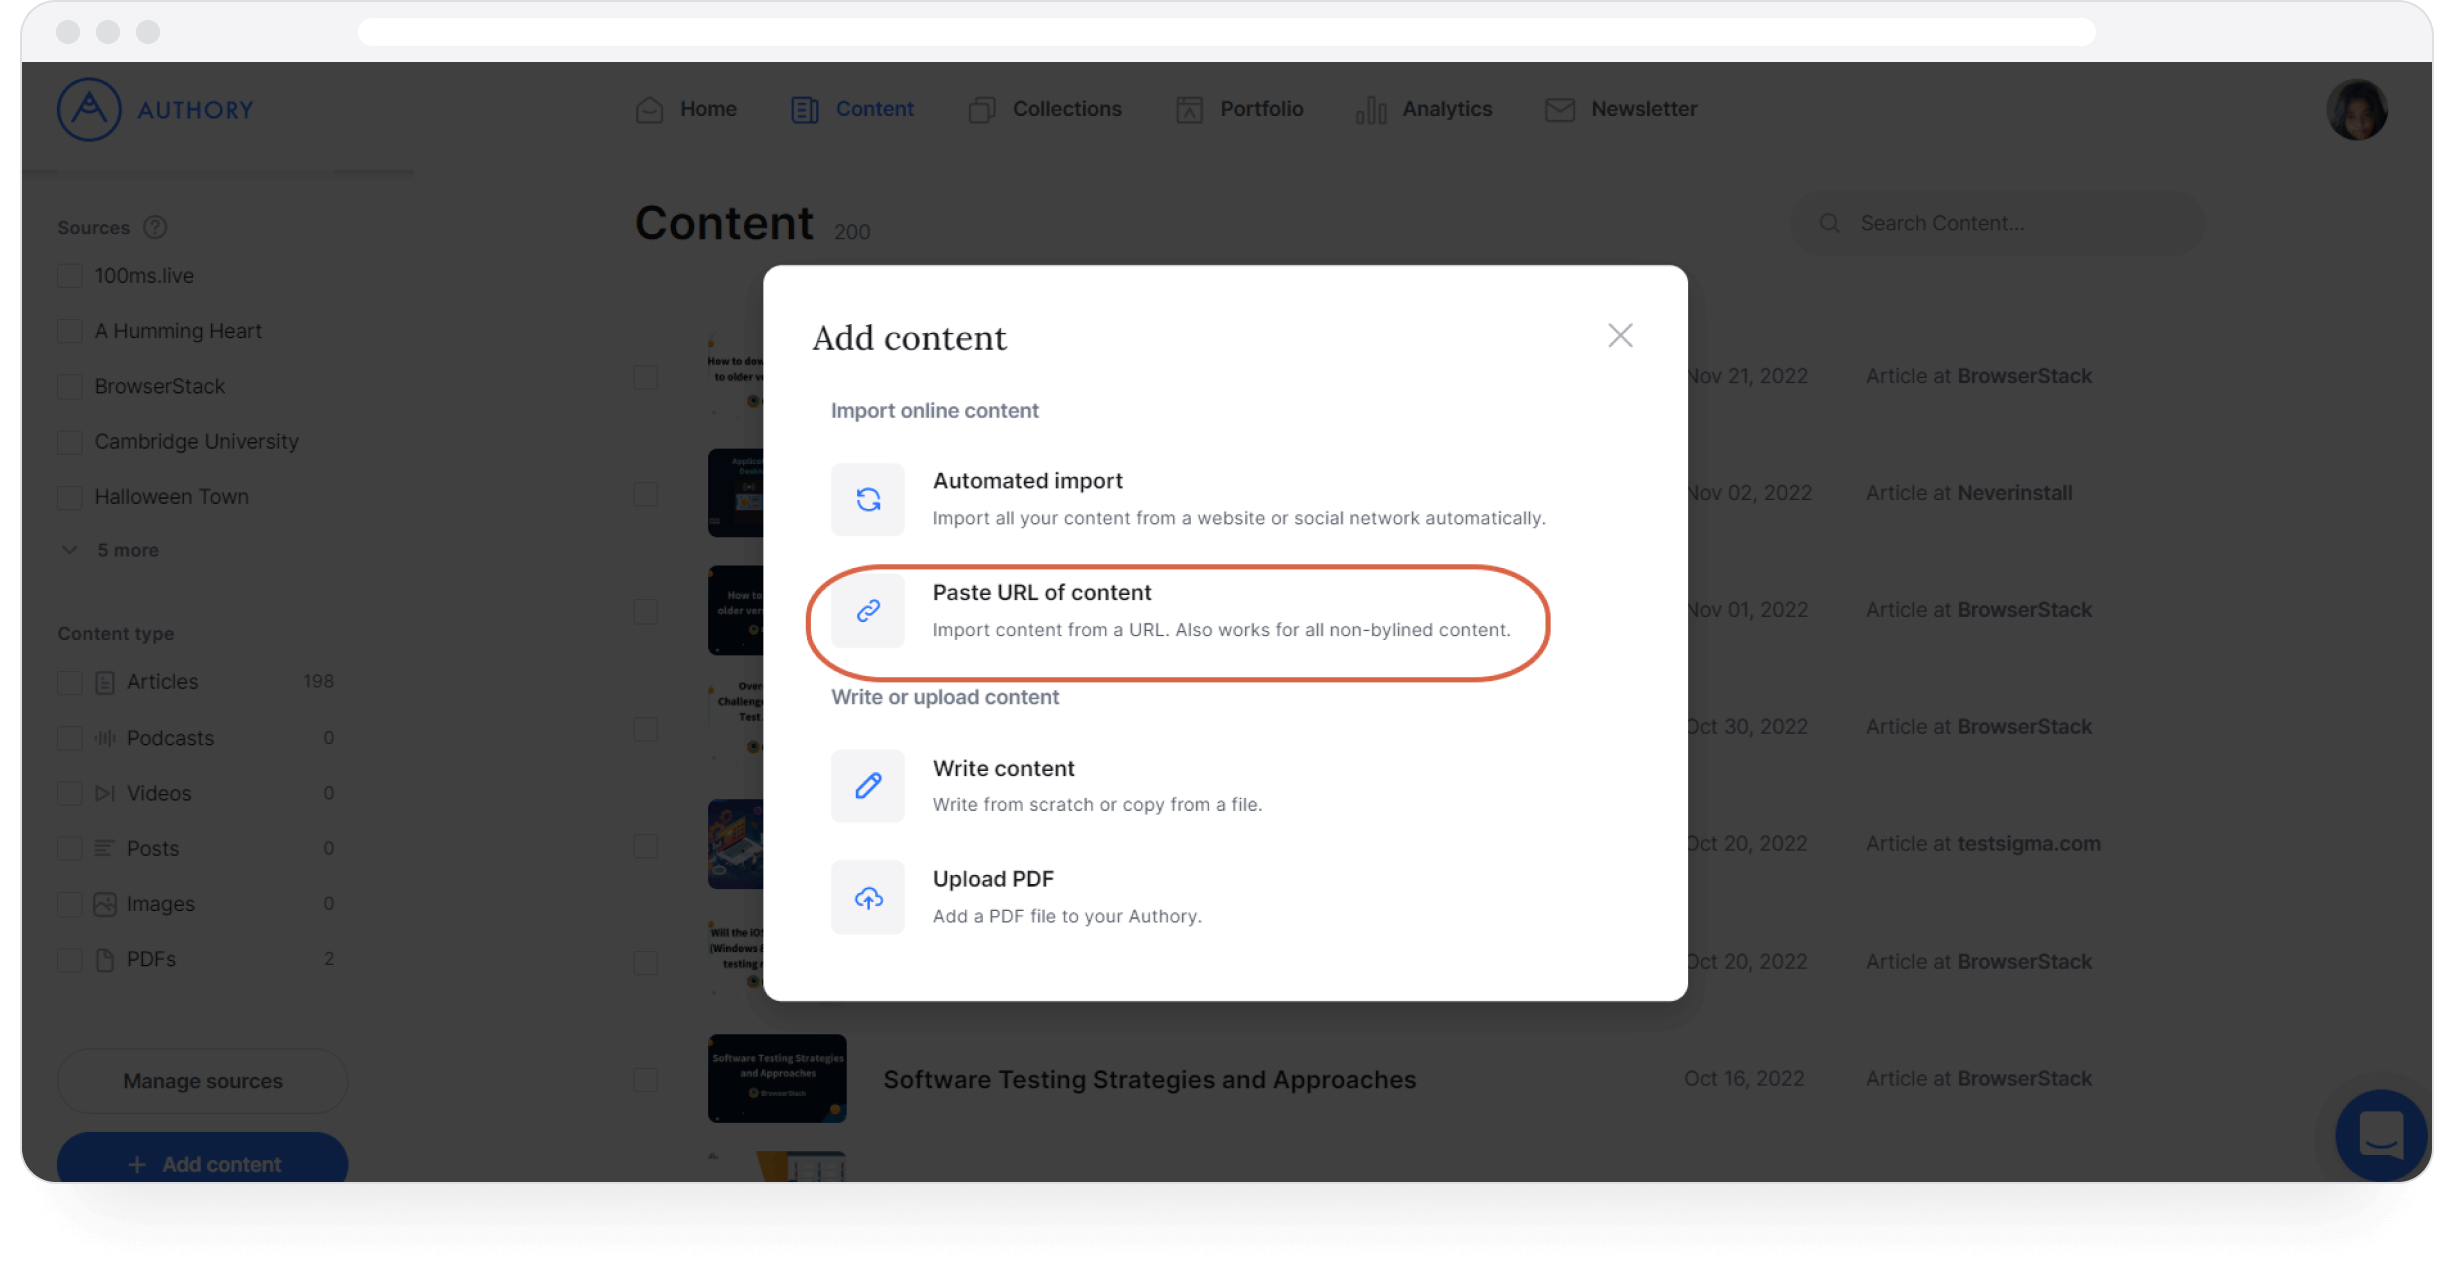Image resolution: width=2454 pixels, height=1284 pixels.
Task: Open the chat support bubble
Action: coord(2380,1135)
